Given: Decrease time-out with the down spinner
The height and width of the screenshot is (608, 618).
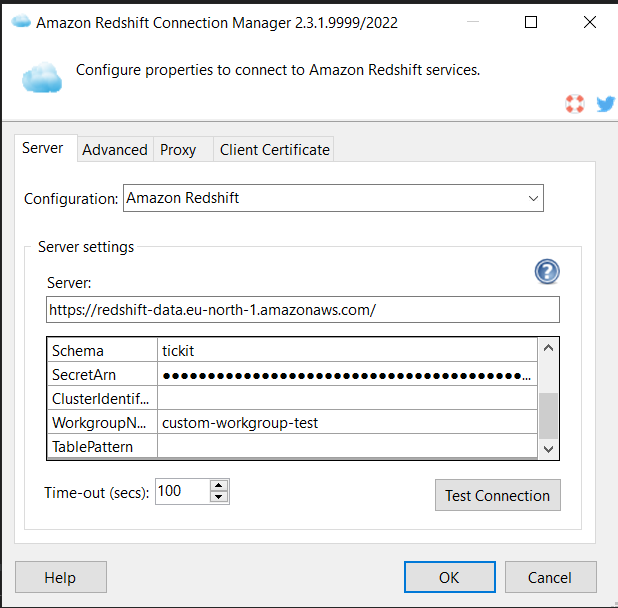Looking at the screenshot, I should pos(219,497).
